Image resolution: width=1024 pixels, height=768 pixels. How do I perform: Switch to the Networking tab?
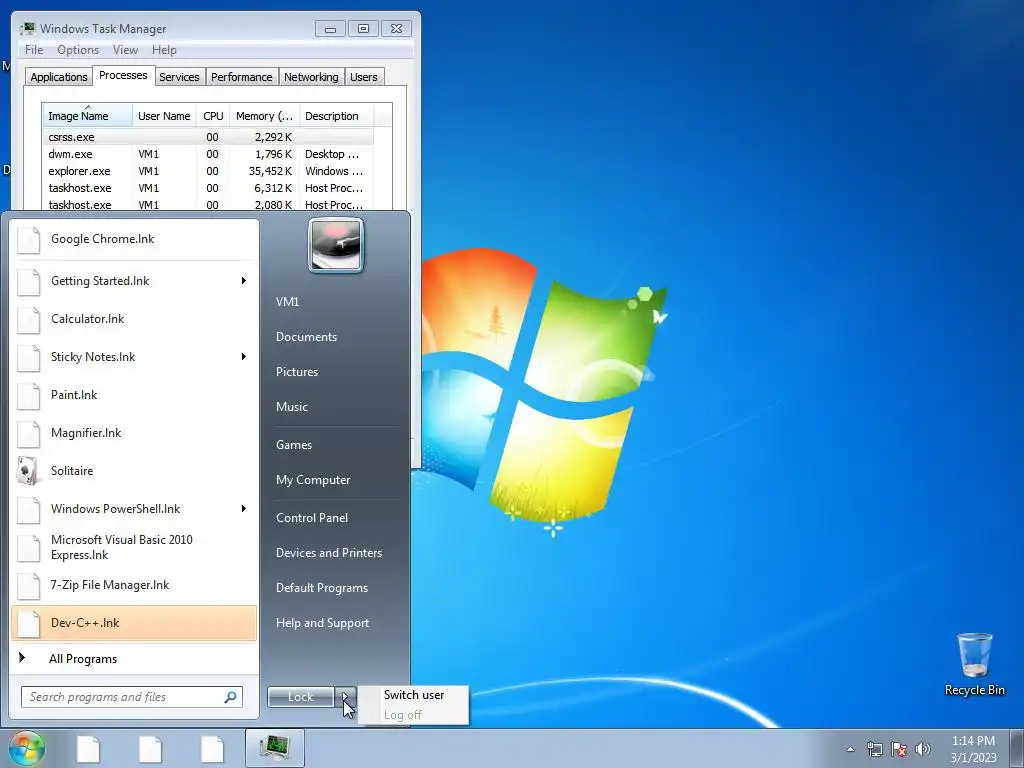pos(311,77)
